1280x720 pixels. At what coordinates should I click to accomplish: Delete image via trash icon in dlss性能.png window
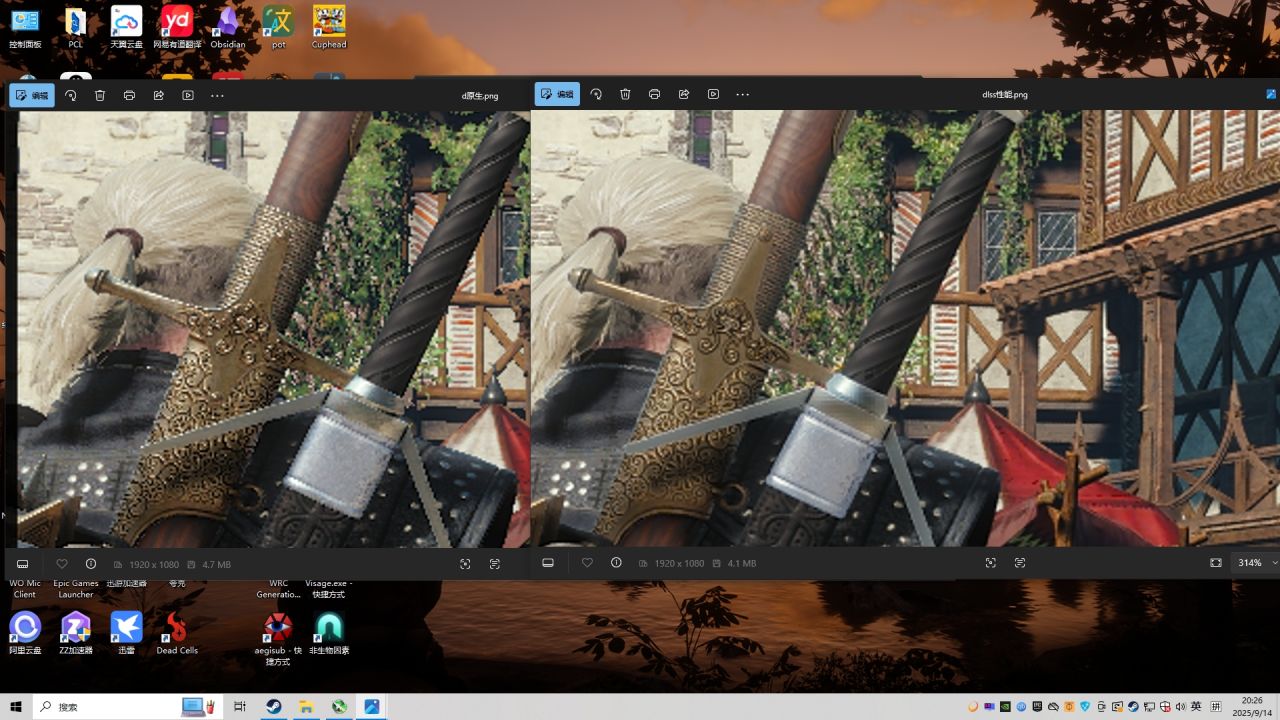(x=625, y=94)
